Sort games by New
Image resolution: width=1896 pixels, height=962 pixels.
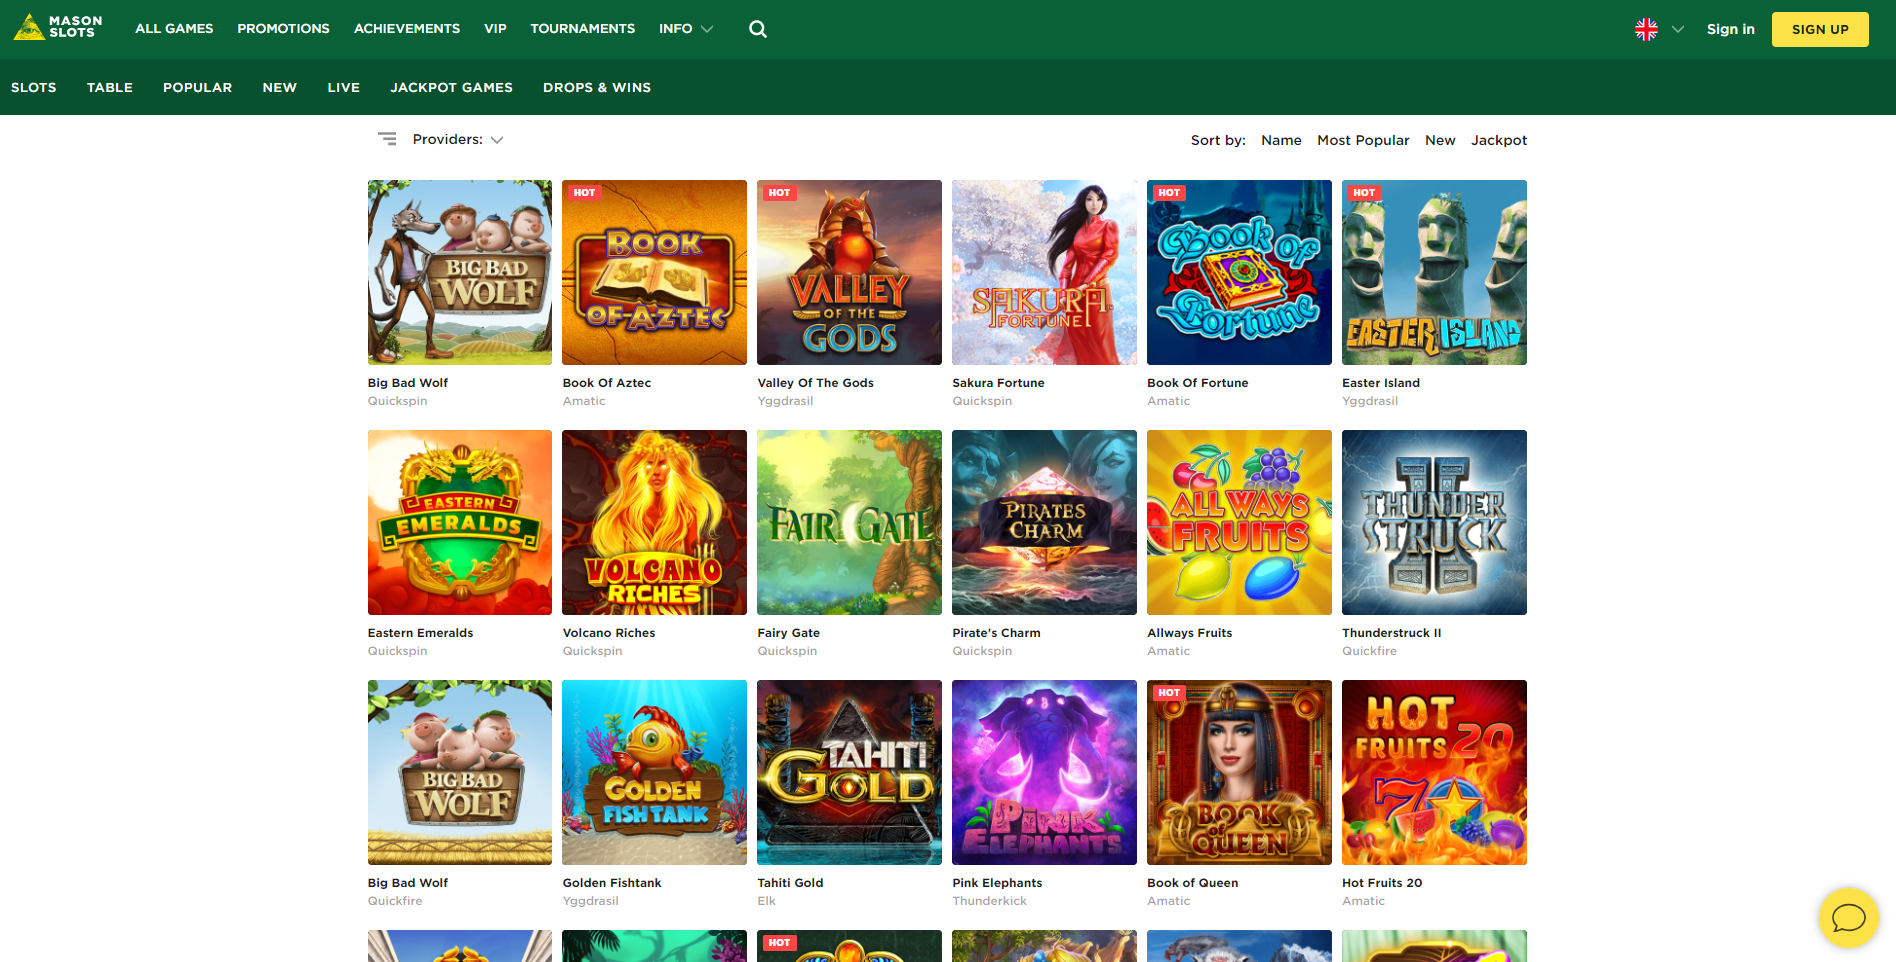click(1440, 140)
